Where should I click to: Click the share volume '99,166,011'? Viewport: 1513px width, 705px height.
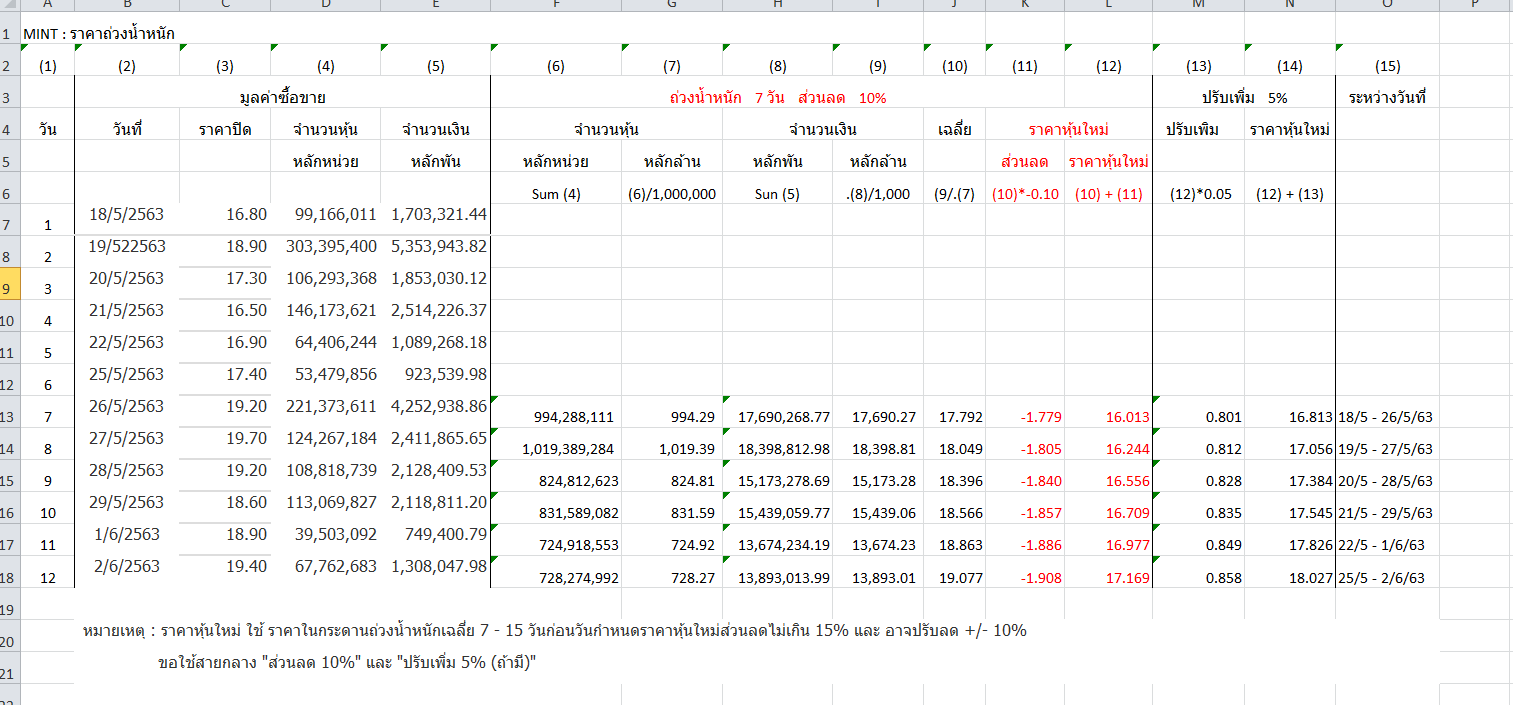(x=336, y=214)
